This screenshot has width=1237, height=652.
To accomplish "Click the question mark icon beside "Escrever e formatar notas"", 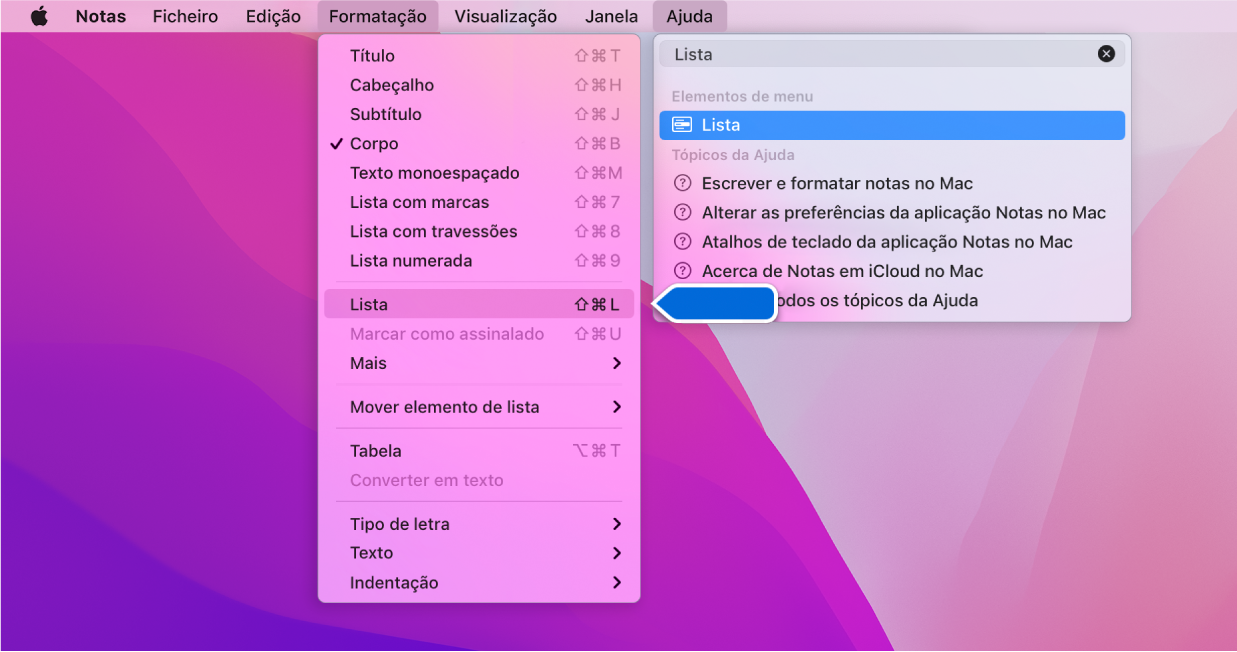I will coord(683,183).
